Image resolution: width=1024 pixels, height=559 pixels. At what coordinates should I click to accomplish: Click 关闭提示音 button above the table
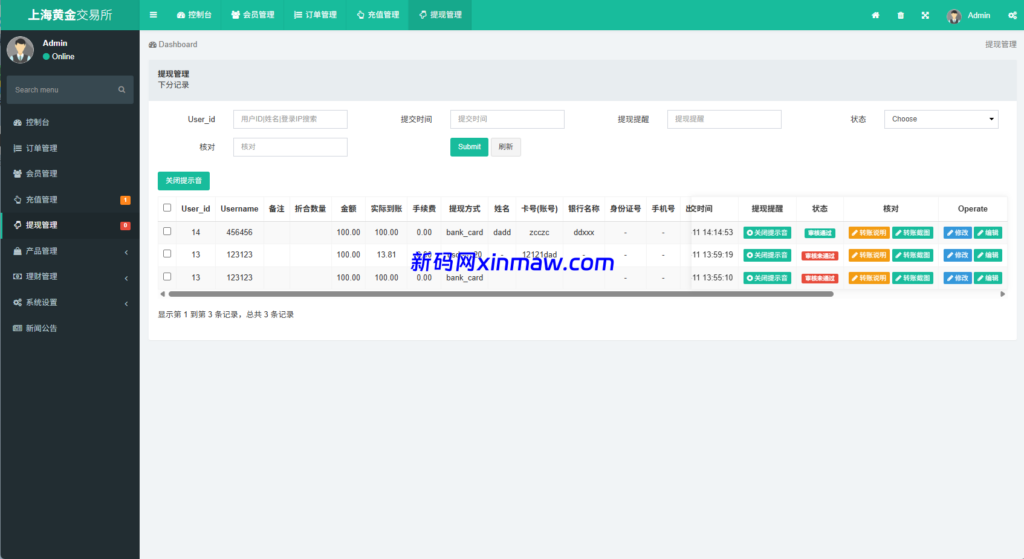click(x=184, y=181)
